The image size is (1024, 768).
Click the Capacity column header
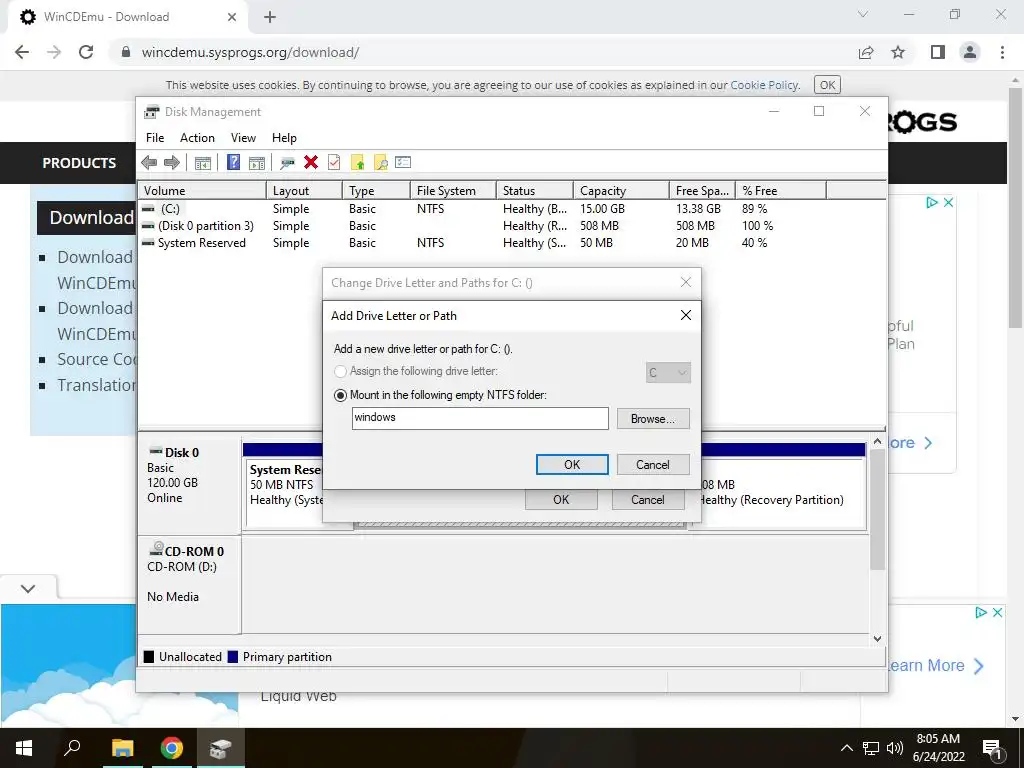[620, 191]
